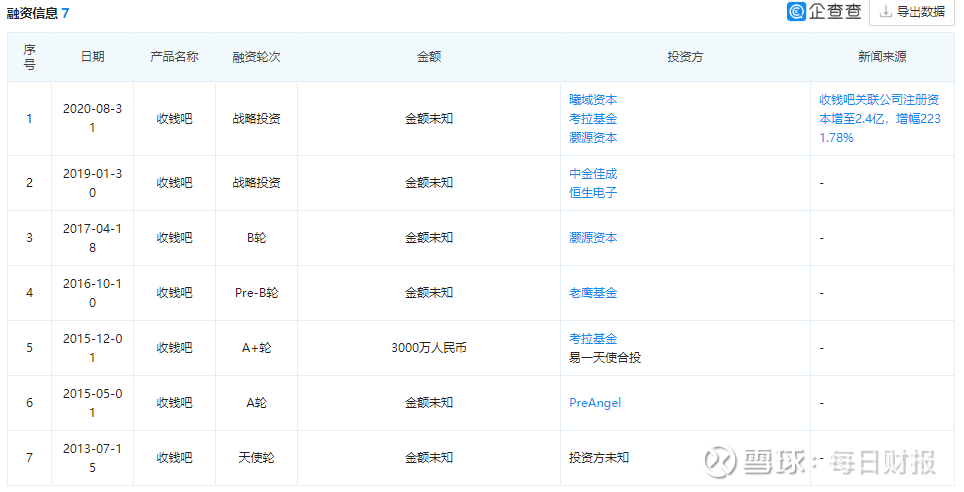Click the 序号 column header

(x=30, y=57)
